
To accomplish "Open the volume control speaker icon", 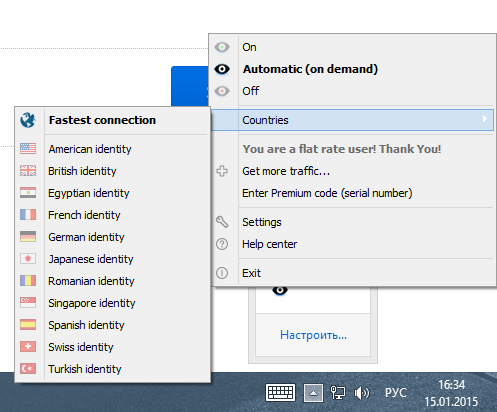I will (361, 393).
